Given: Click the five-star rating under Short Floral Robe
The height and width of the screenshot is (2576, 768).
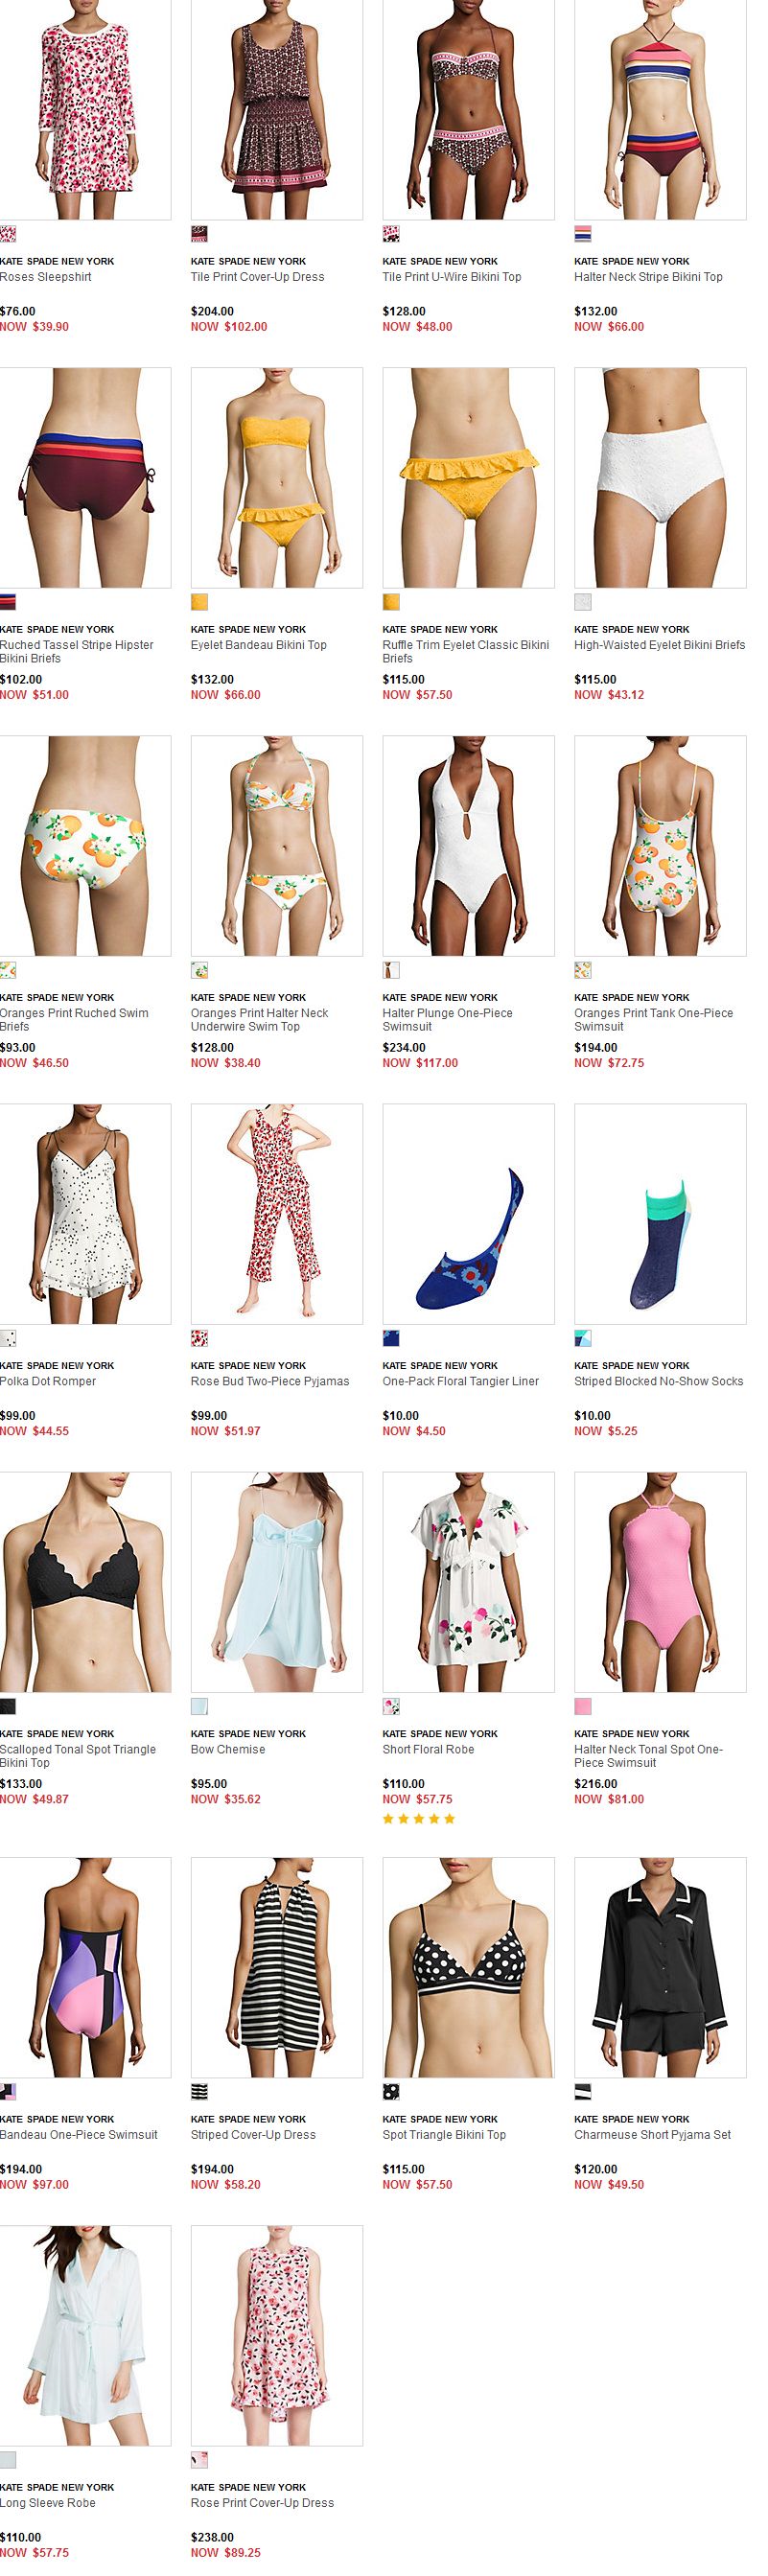Looking at the screenshot, I should pos(419,1819).
